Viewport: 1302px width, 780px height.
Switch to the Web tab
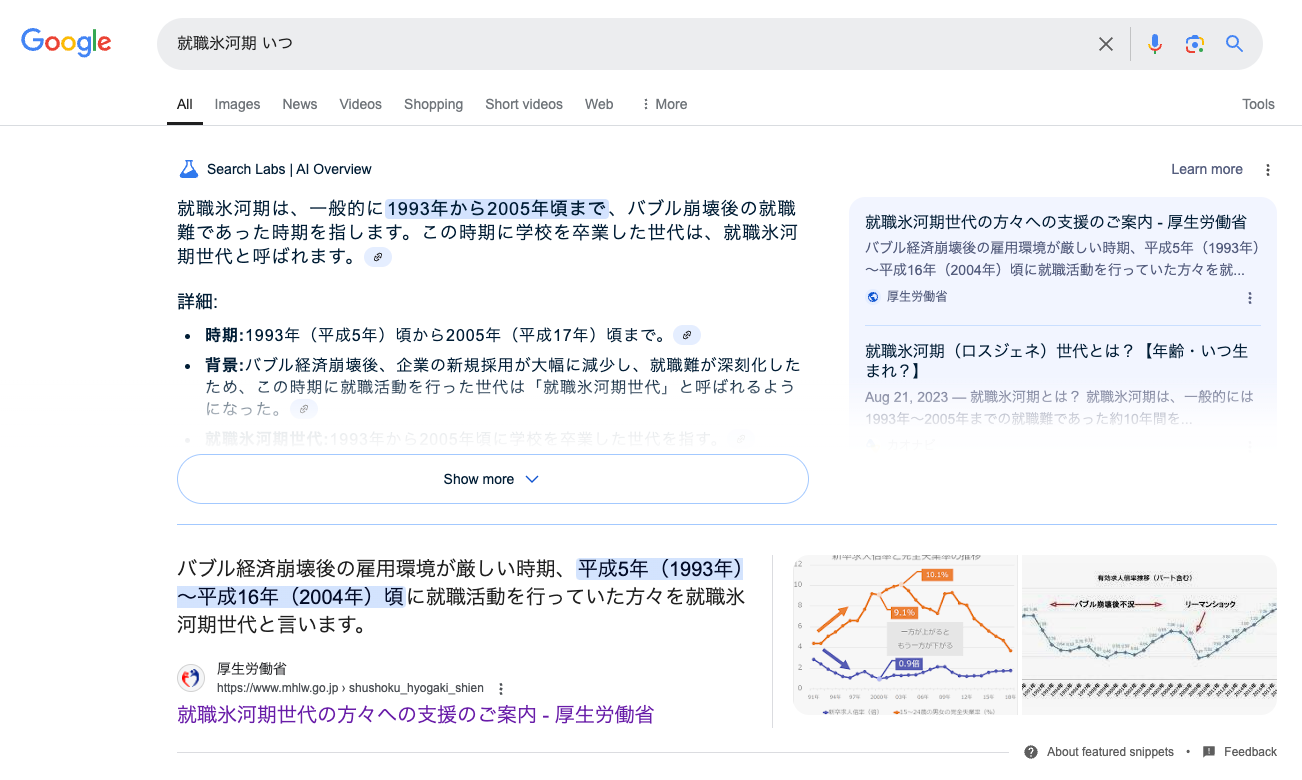click(599, 104)
